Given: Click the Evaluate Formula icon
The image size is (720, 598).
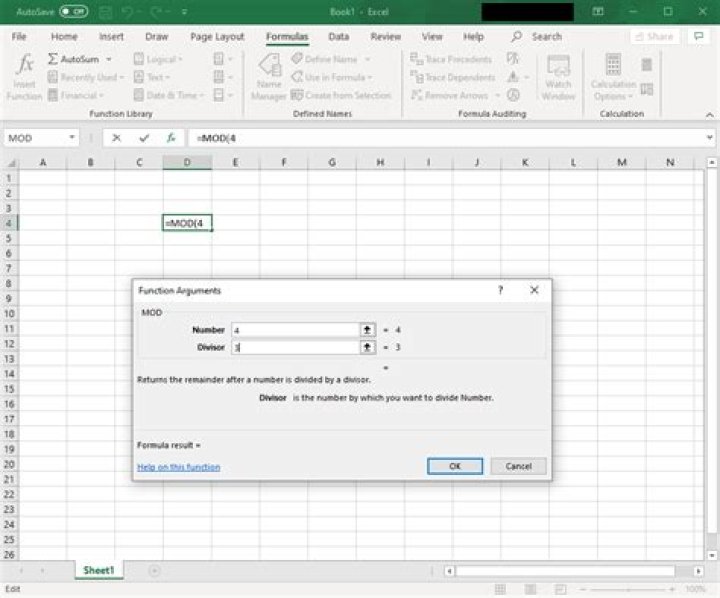Looking at the screenshot, I should pos(513,95).
